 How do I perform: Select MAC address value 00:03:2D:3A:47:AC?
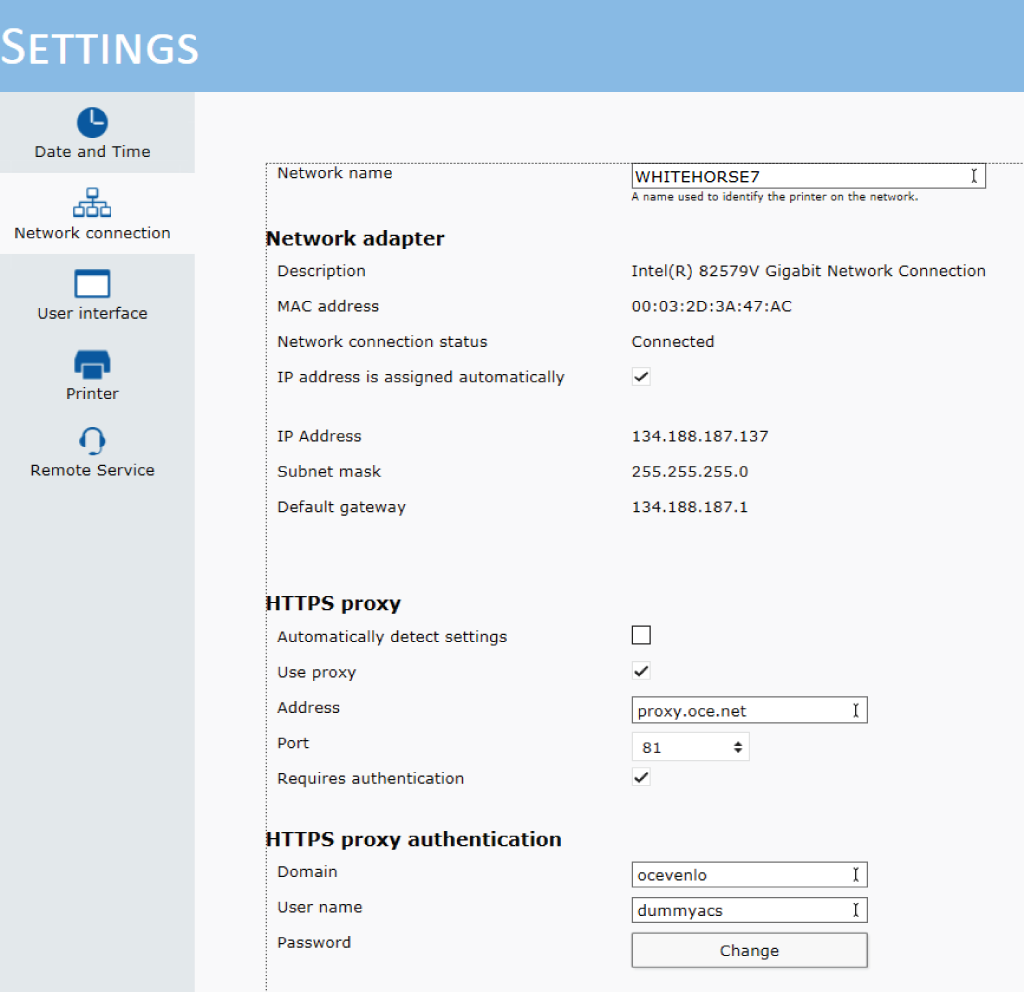click(x=711, y=306)
